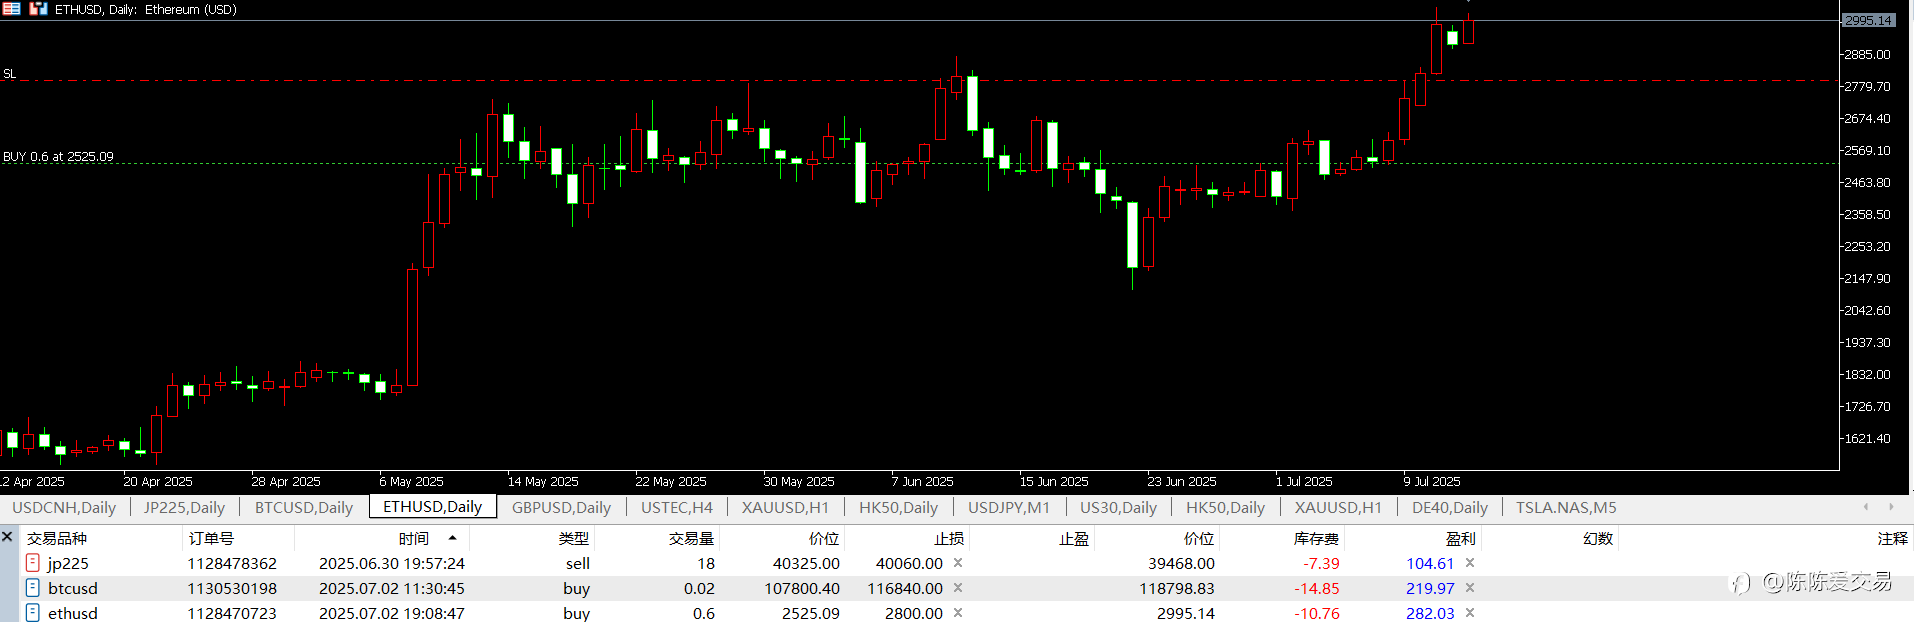Sort orders by the 时间 column header
The width and height of the screenshot is (1914, 622).
413,538
